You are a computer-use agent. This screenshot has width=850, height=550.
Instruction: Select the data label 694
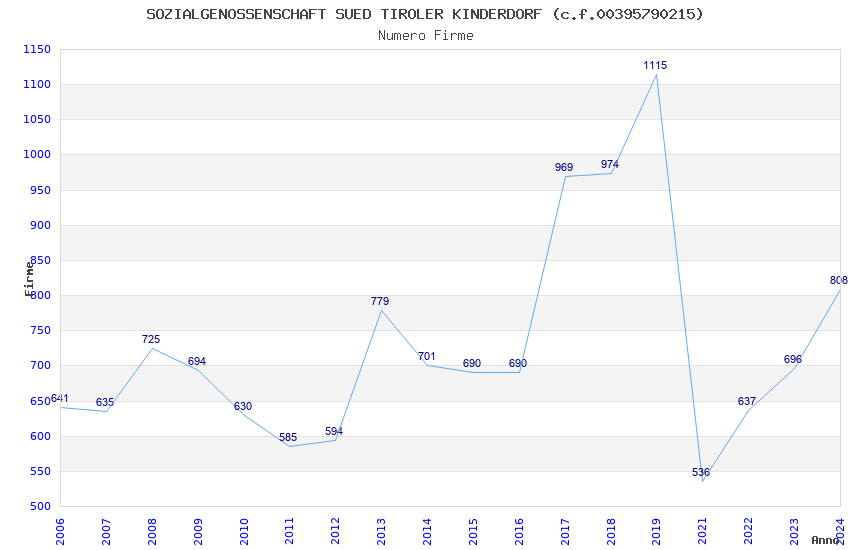pyautogui.click(x=197, y=361)
